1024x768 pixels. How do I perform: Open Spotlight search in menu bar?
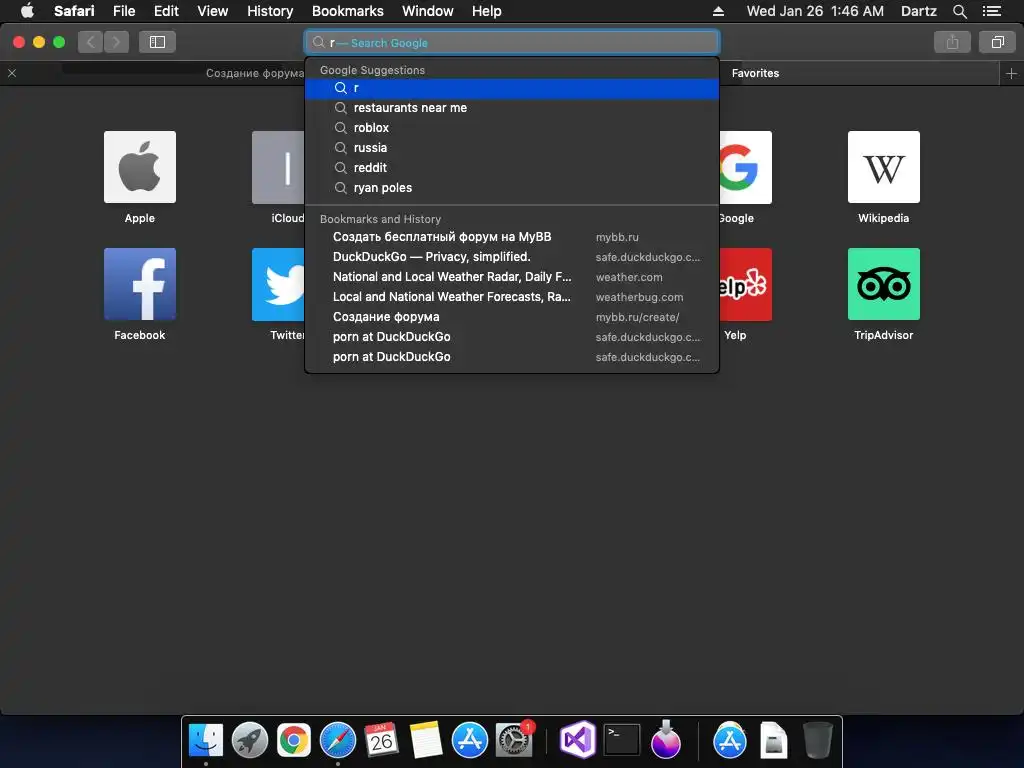click(x=959, y=11)
